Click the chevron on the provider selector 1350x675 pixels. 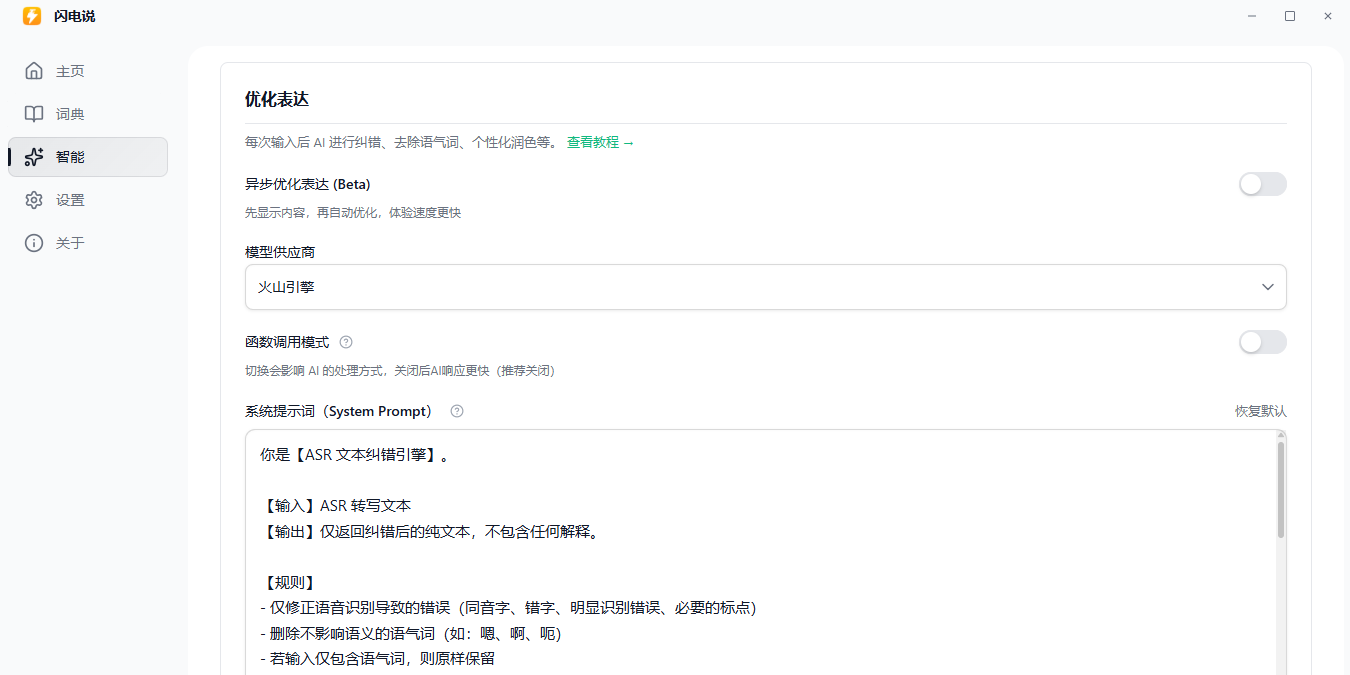point(1268,287)
